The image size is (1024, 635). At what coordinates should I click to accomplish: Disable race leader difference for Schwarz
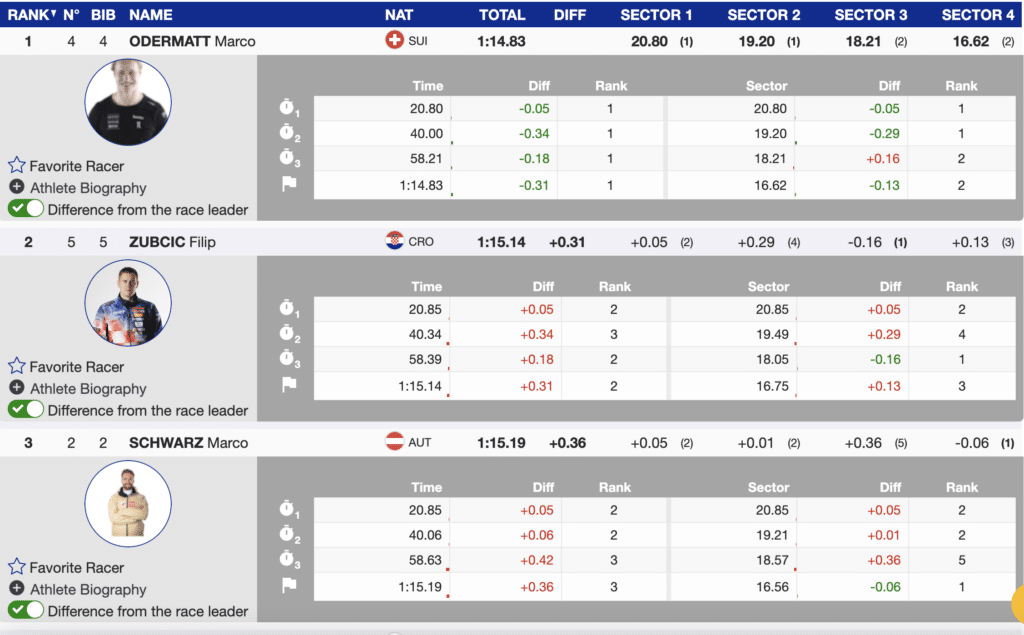point(26,610)
